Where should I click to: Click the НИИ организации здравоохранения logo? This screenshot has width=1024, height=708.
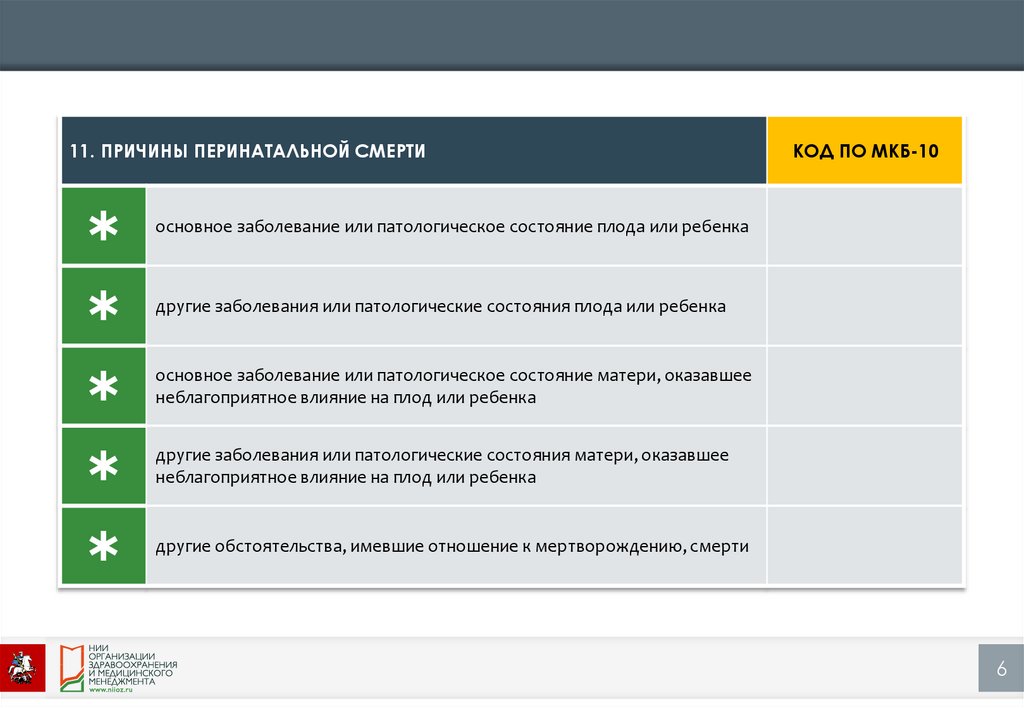[120, 666]
